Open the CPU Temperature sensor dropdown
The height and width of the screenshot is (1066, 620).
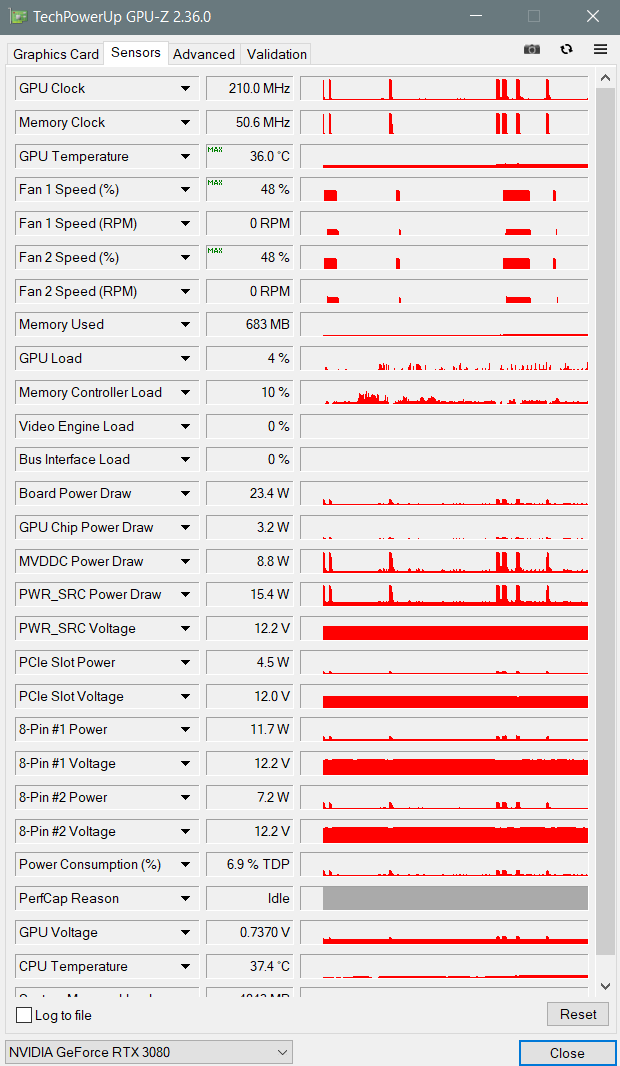coord(185,967)
